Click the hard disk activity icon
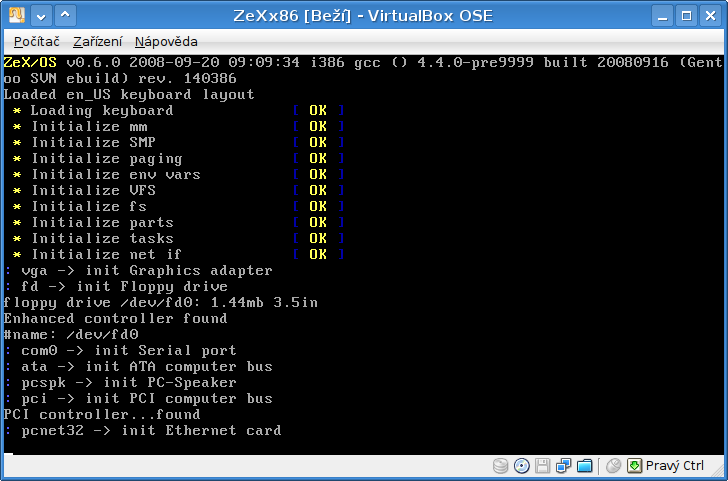The width and height of the screenshot is (728, 481). [500, 466]
